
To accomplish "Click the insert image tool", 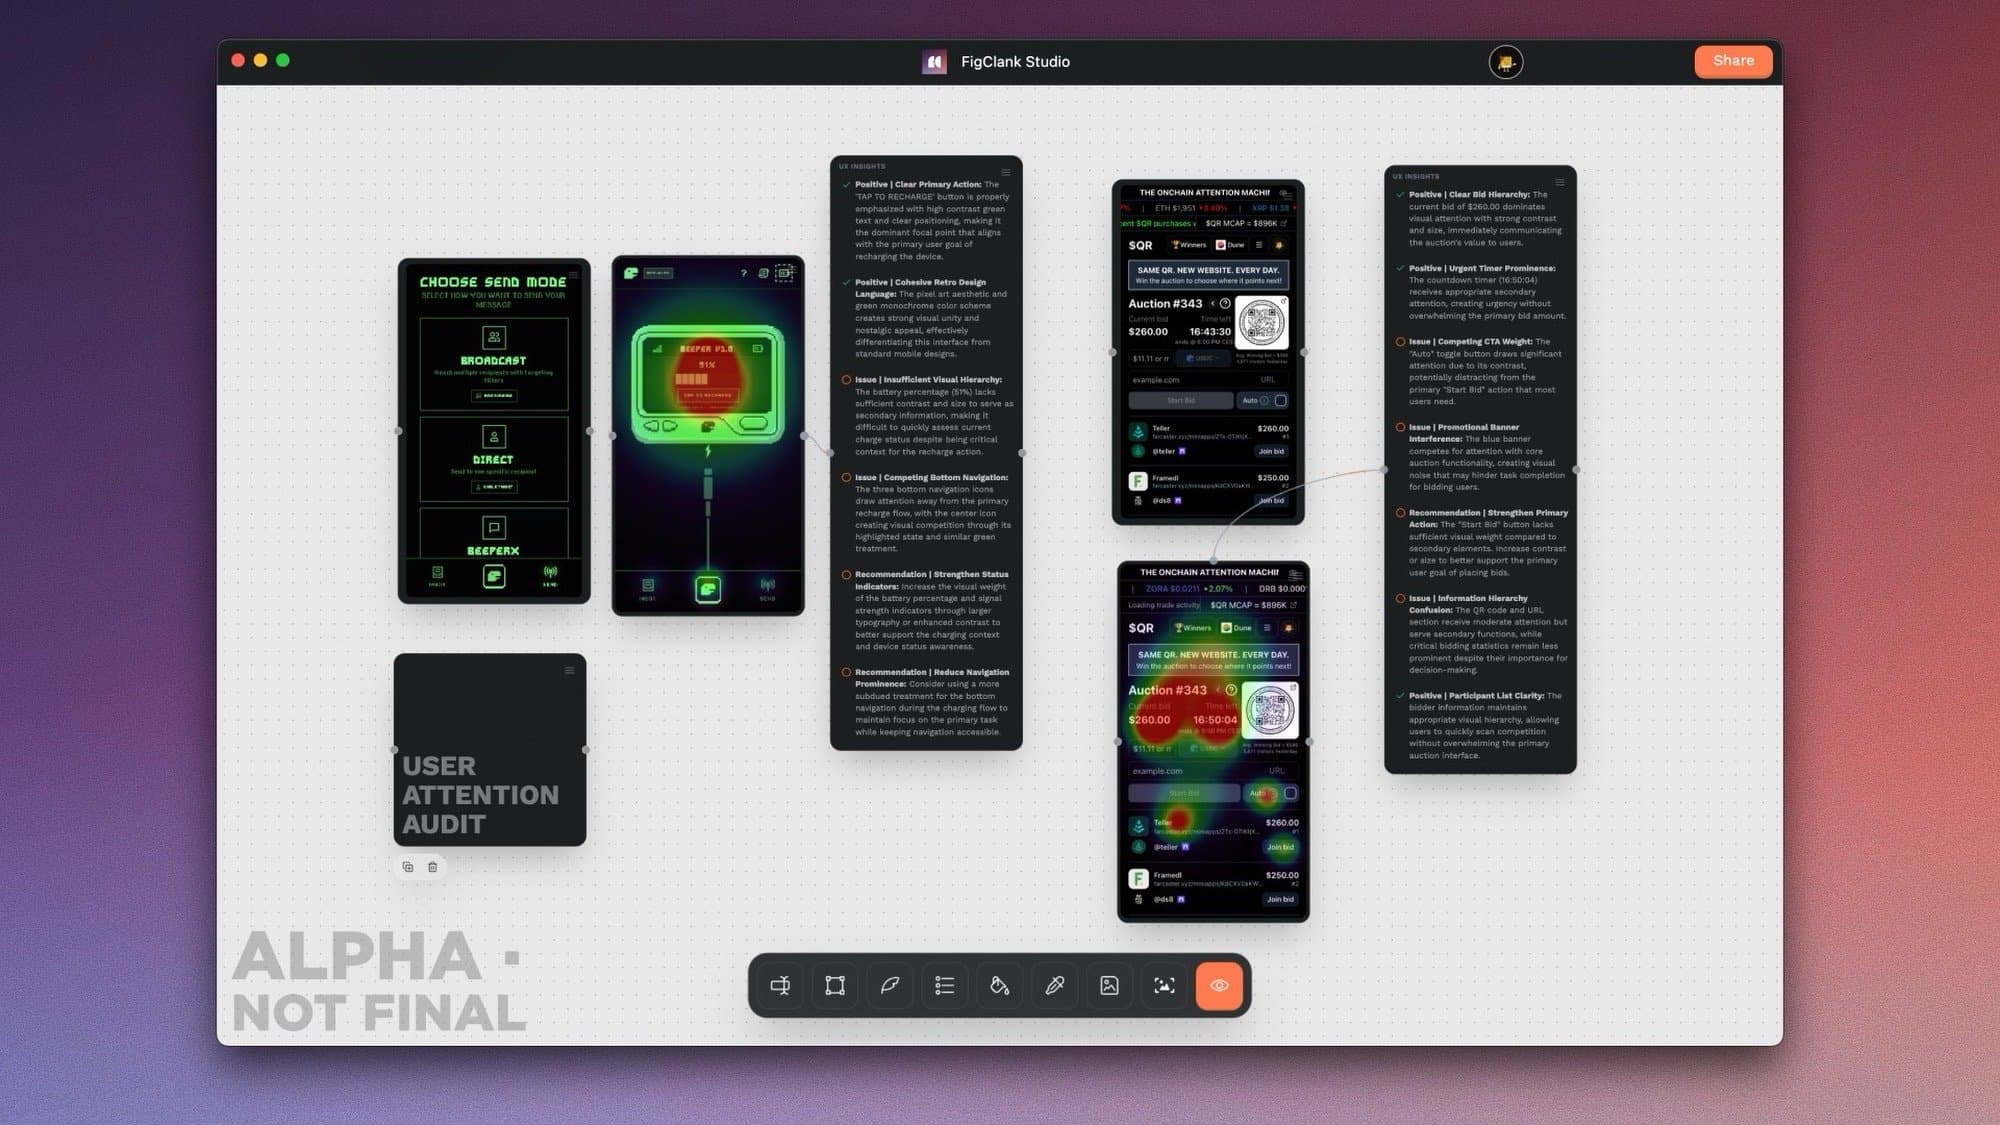I will pos(1109,986).
